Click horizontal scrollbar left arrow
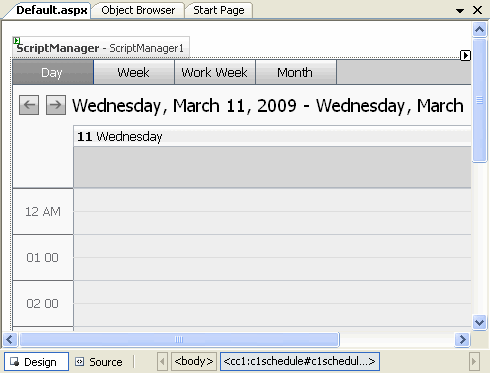Viewport: 490px width, 373px height. [10, 340]
